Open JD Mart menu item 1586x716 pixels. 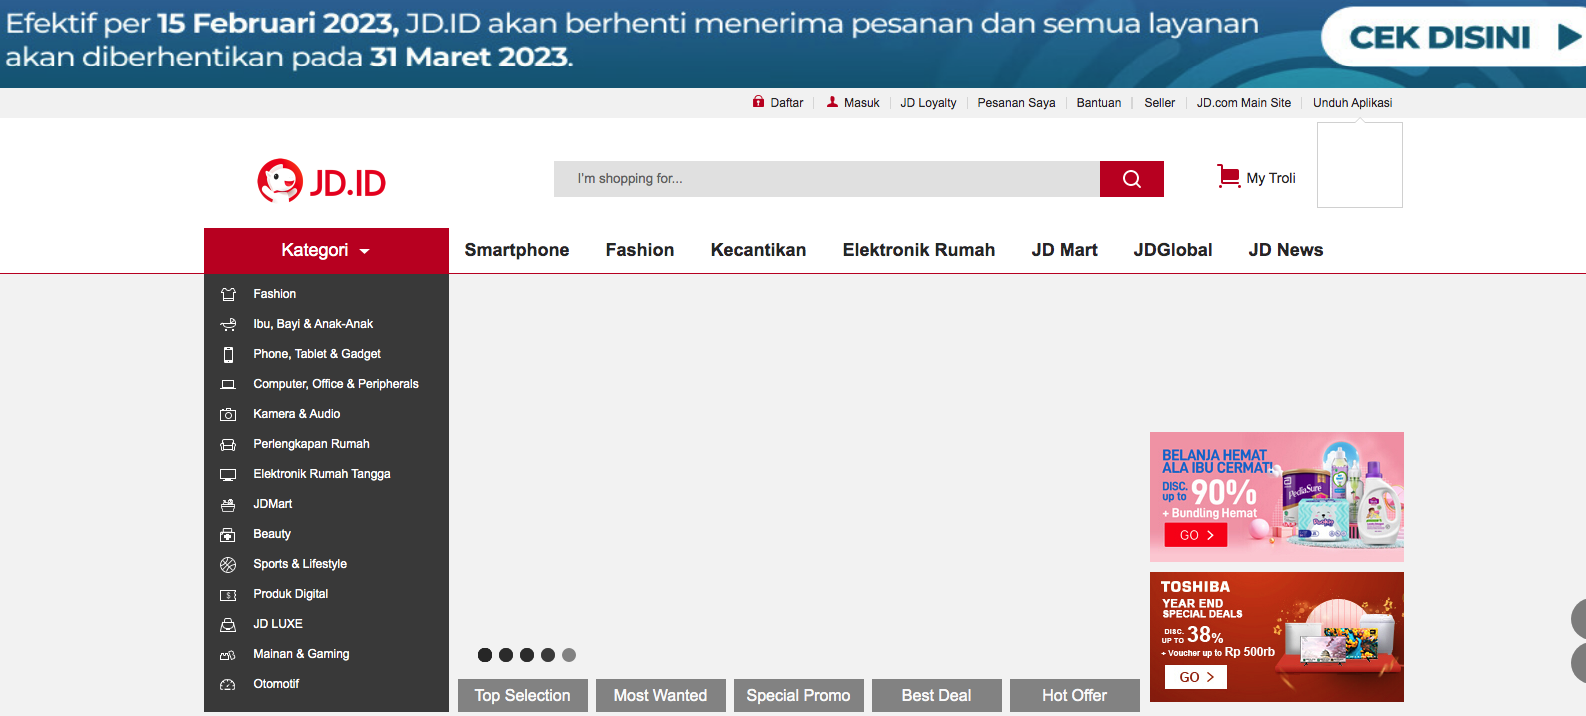click(x=1065, y=250)
